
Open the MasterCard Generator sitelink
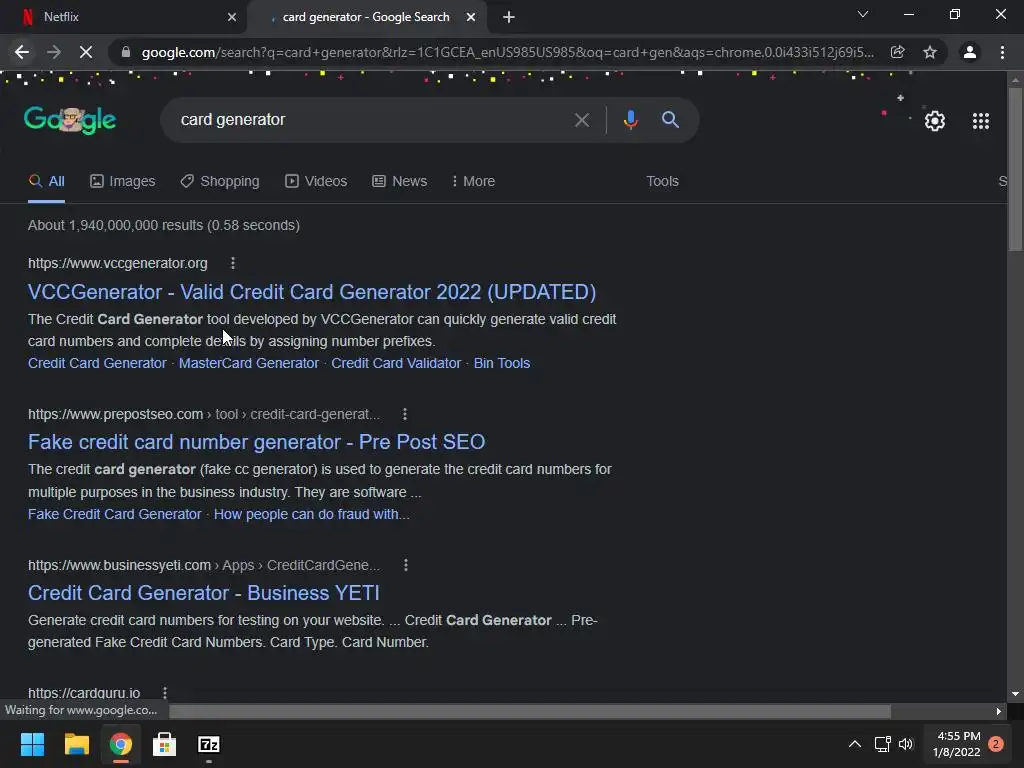(249, 363)
